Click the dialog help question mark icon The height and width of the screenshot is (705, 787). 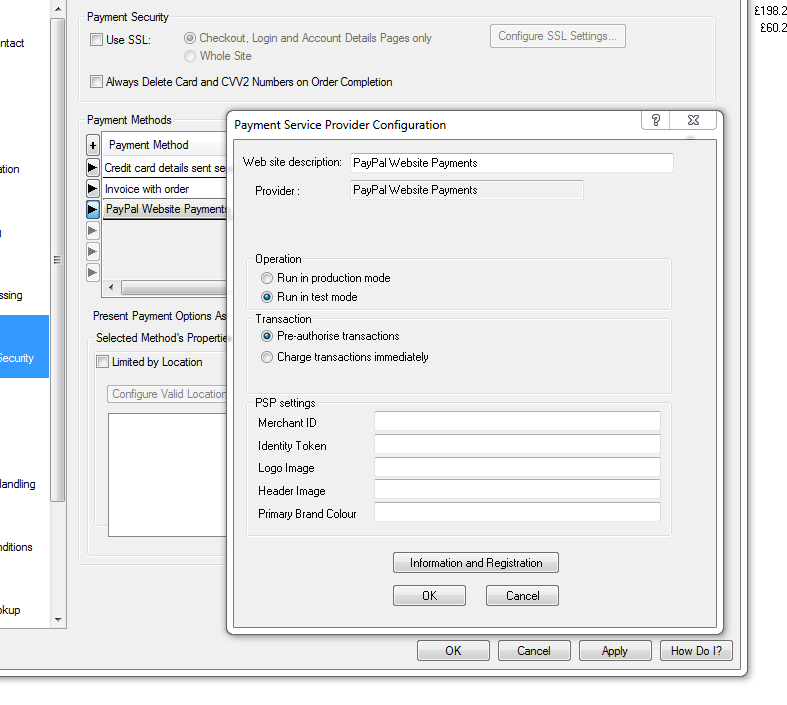tap(656, 120)
